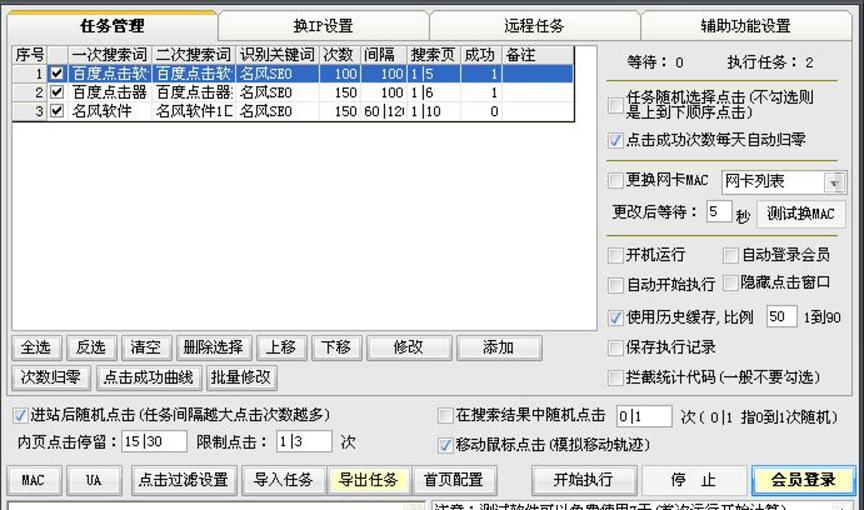
Task: Switch to the 任务管理 tab
Action: [112, 25]
